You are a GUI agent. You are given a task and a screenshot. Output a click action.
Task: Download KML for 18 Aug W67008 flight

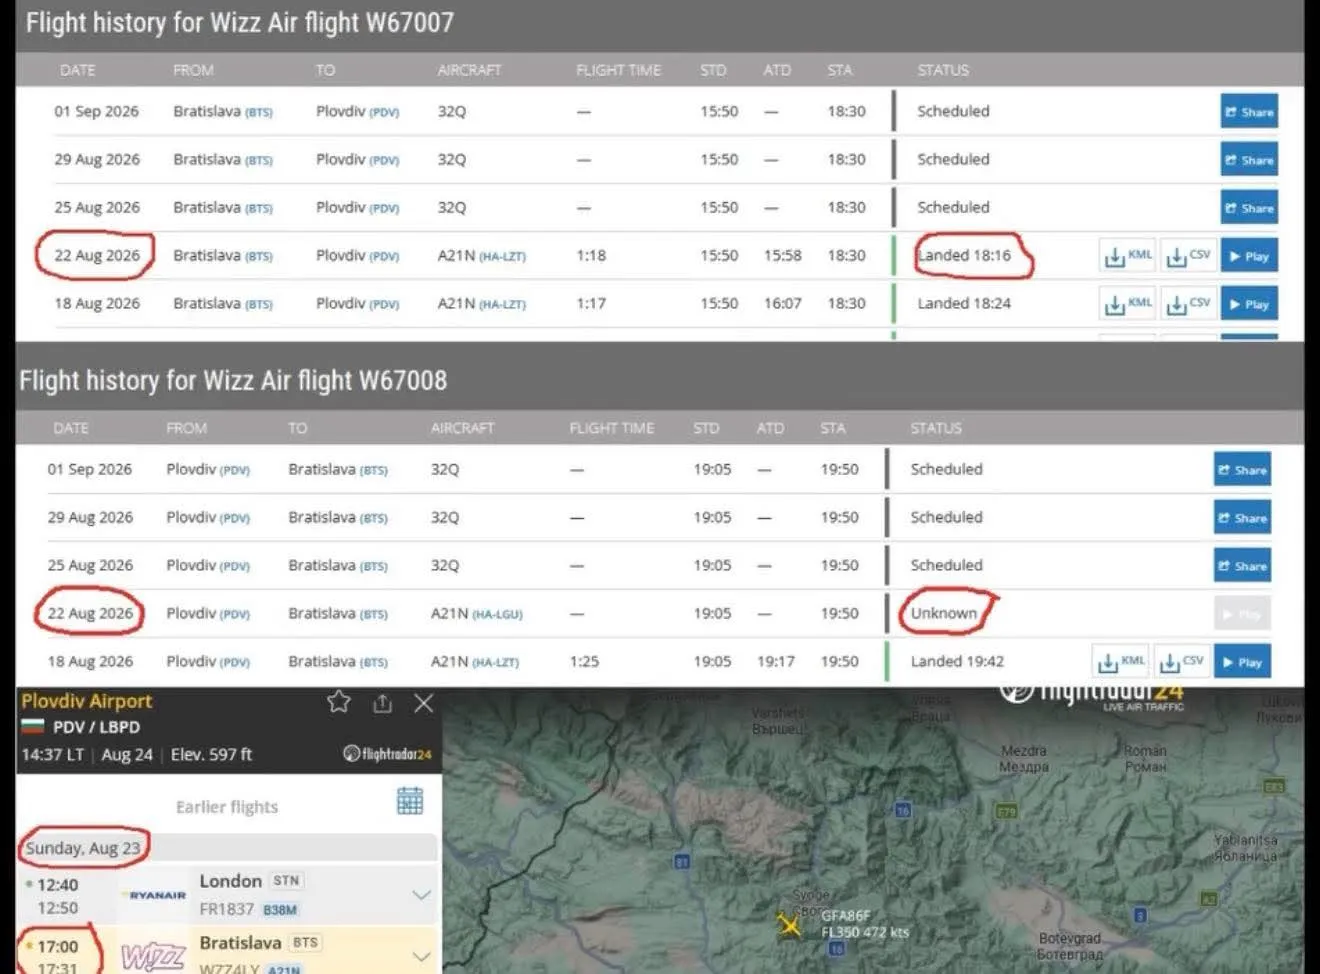click(x=1121, y=661)
